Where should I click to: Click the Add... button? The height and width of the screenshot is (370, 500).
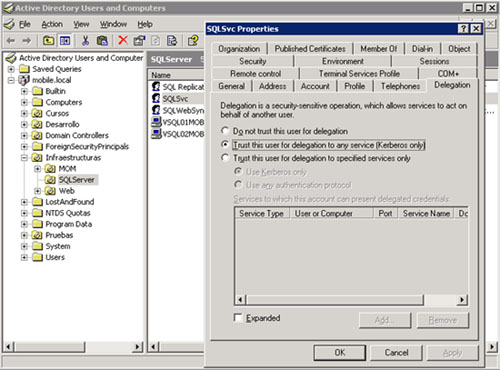385,320
